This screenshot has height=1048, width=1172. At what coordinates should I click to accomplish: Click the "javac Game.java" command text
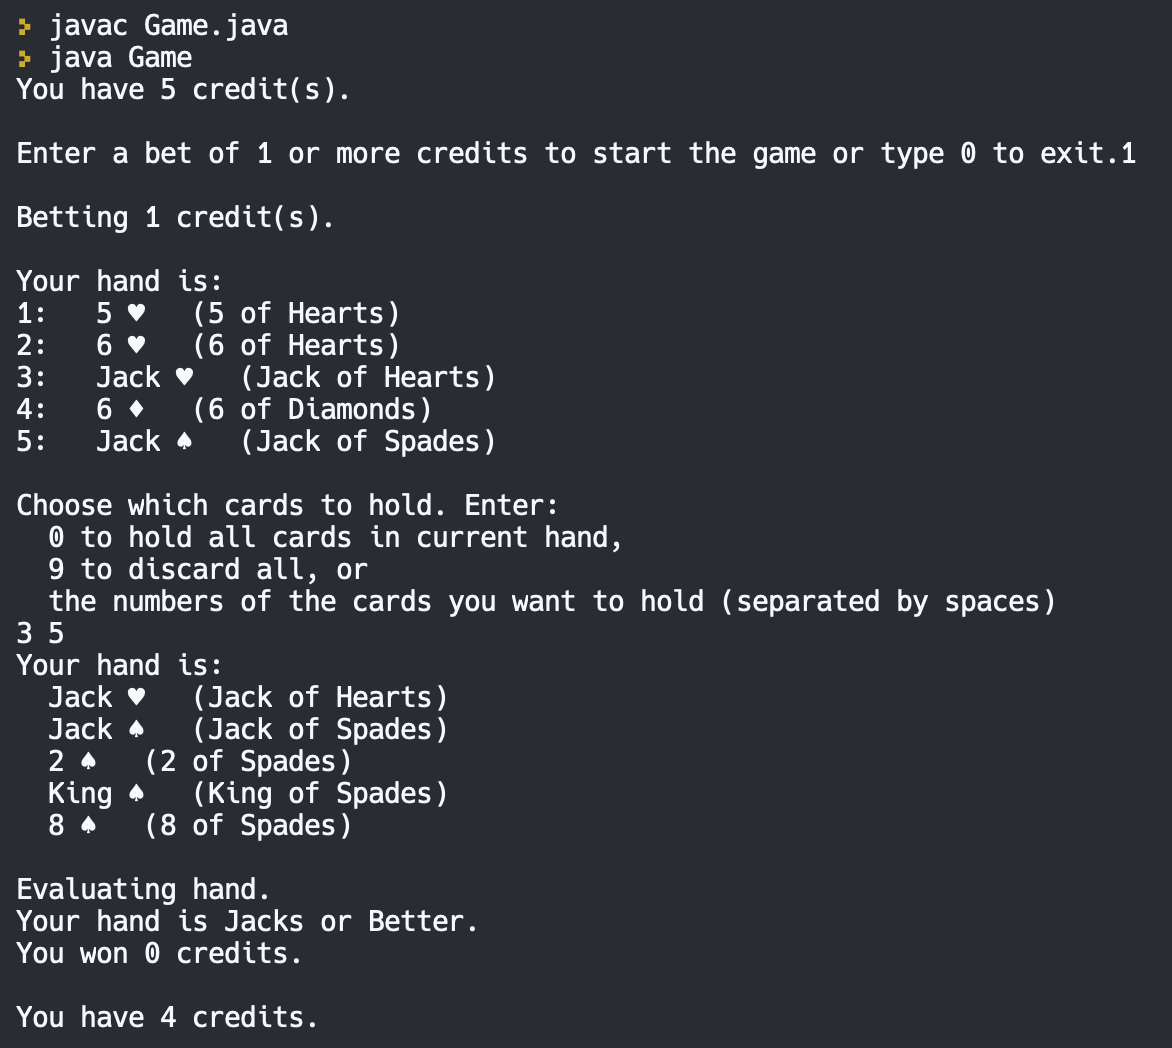tap(168, 26)
